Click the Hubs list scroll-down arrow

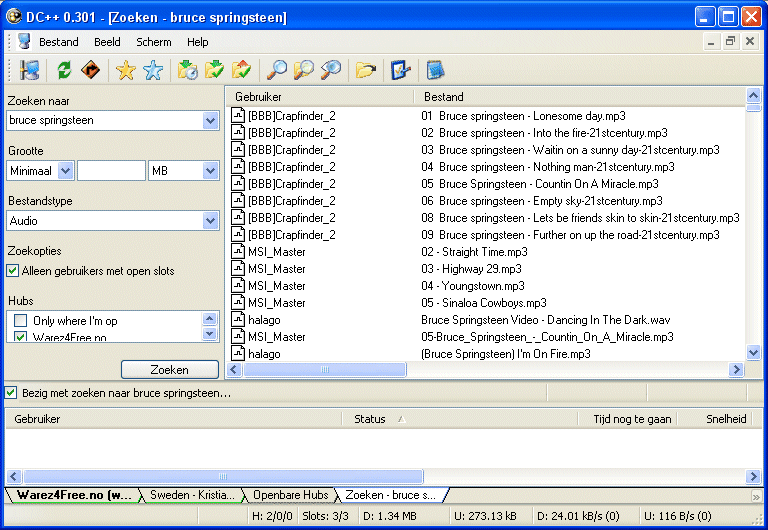[210, 334]
